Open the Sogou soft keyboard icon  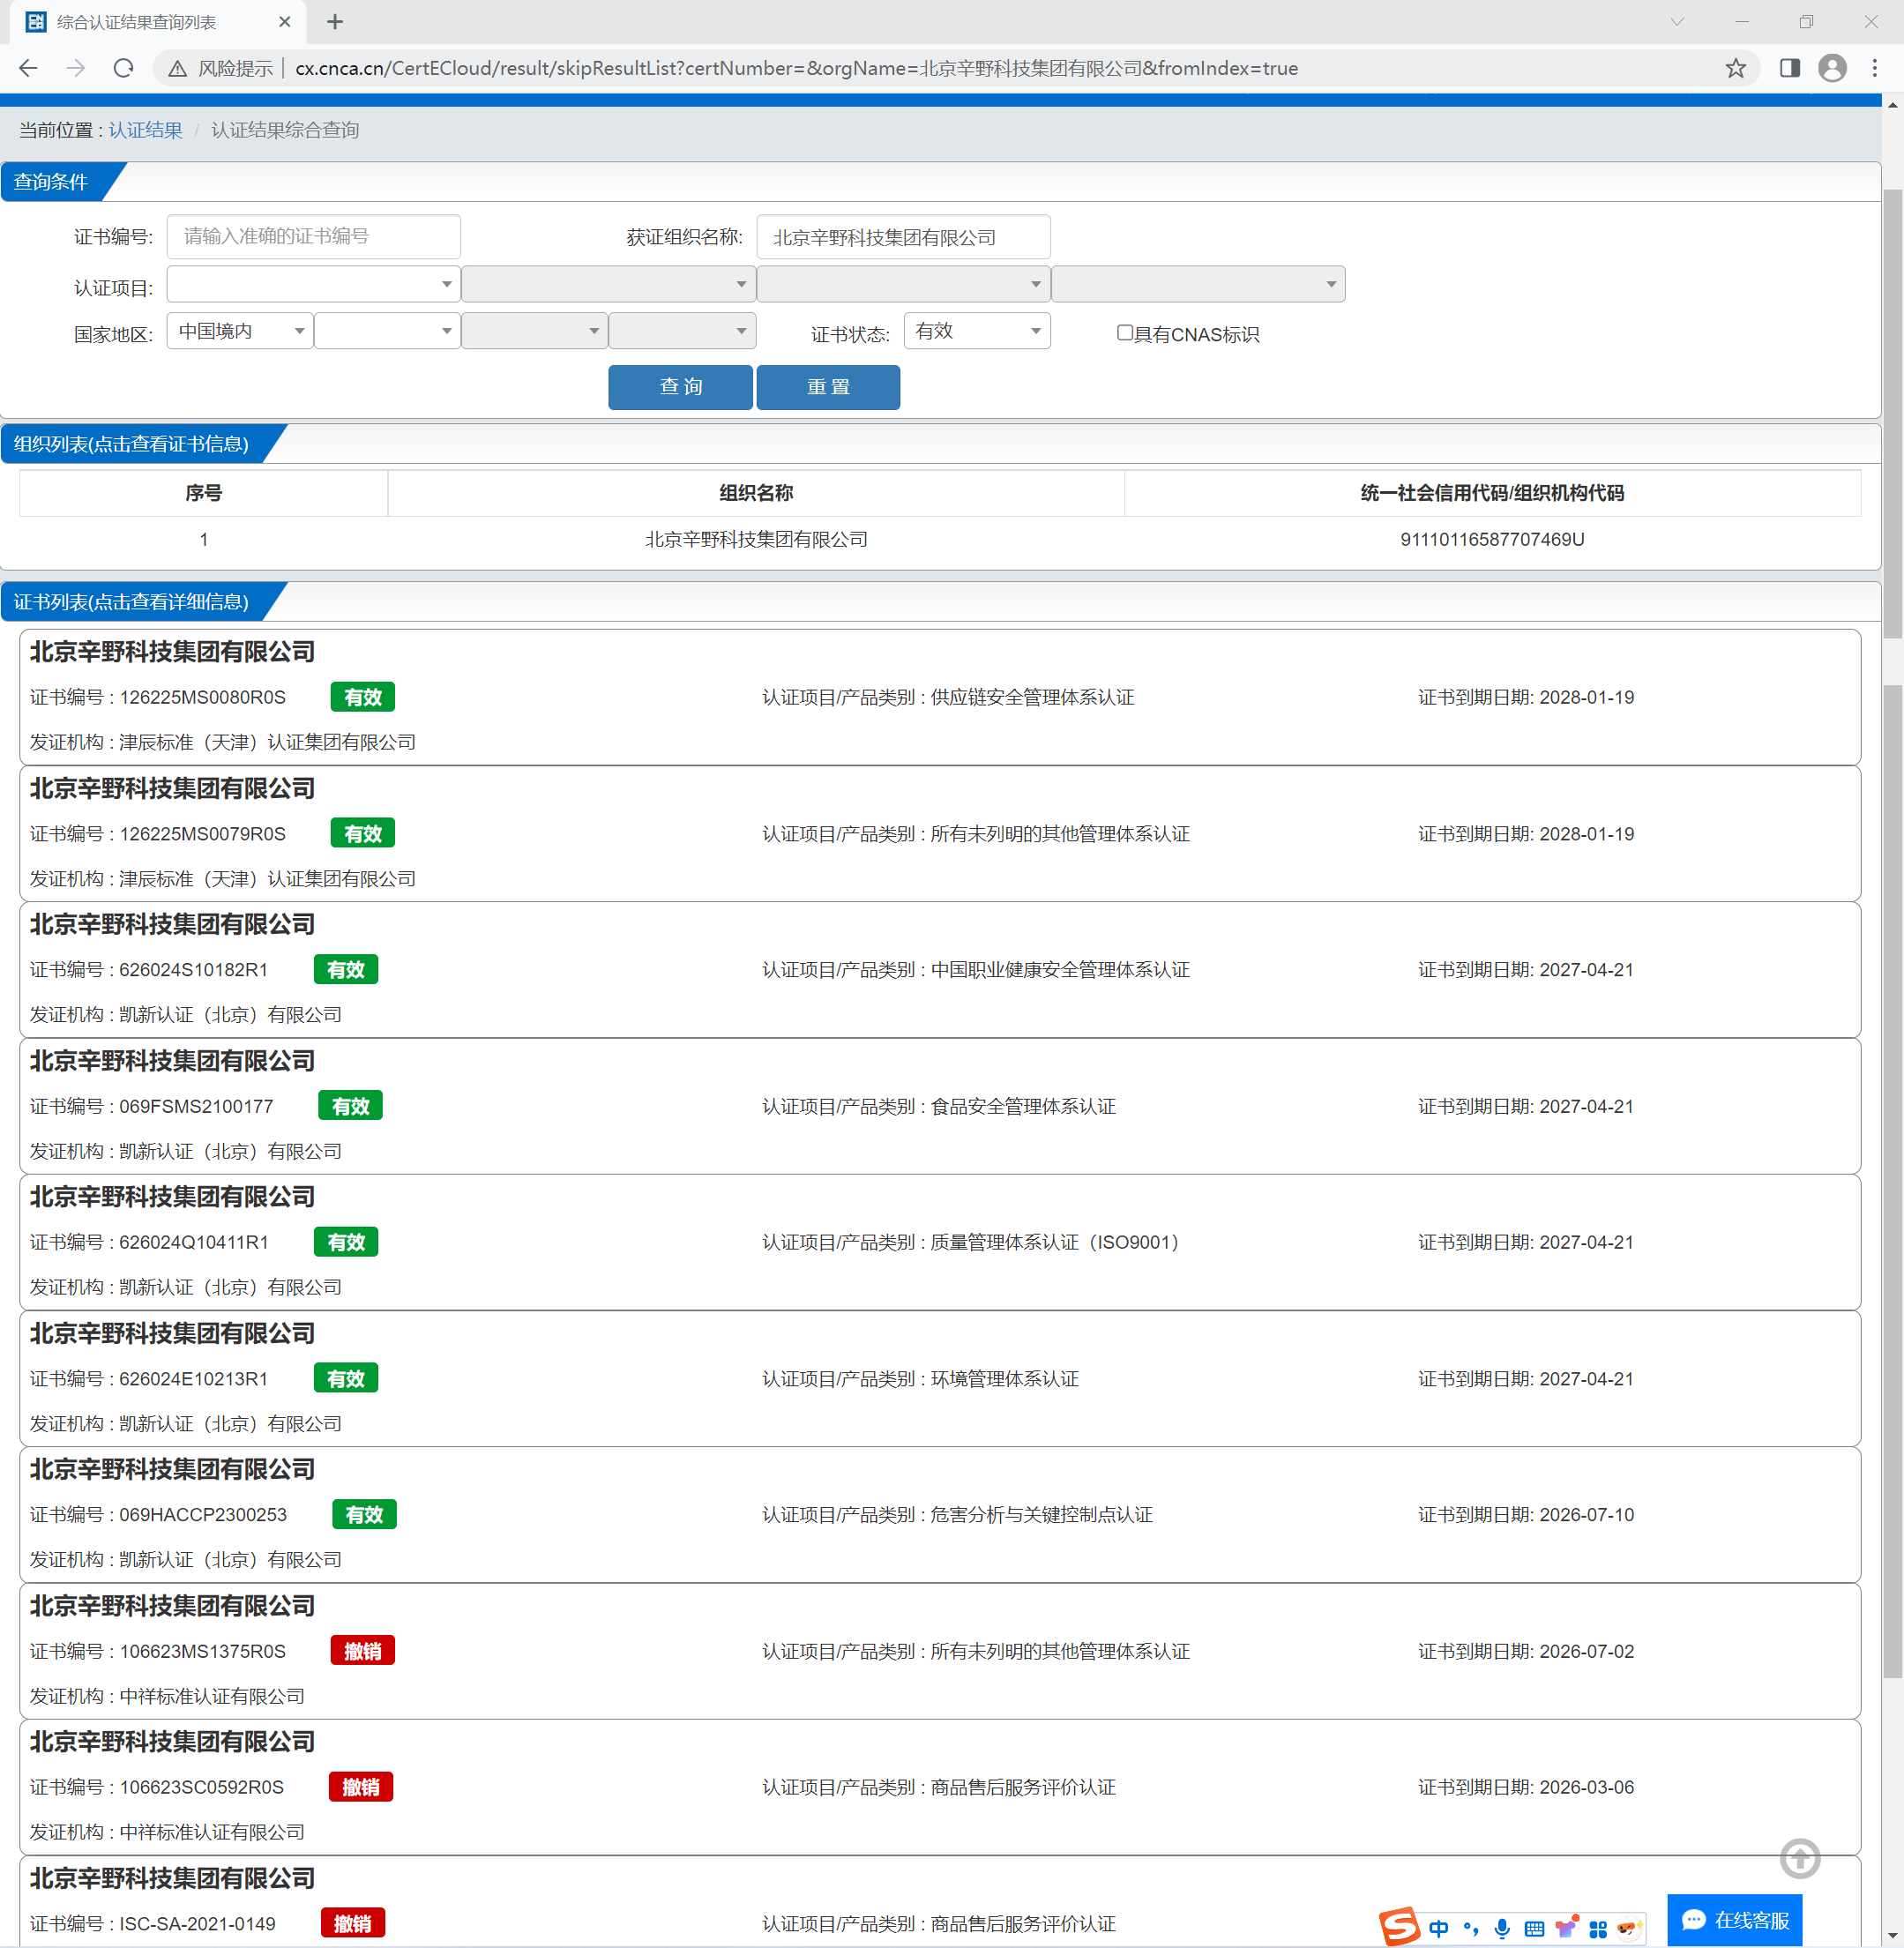(1534, 1929)
